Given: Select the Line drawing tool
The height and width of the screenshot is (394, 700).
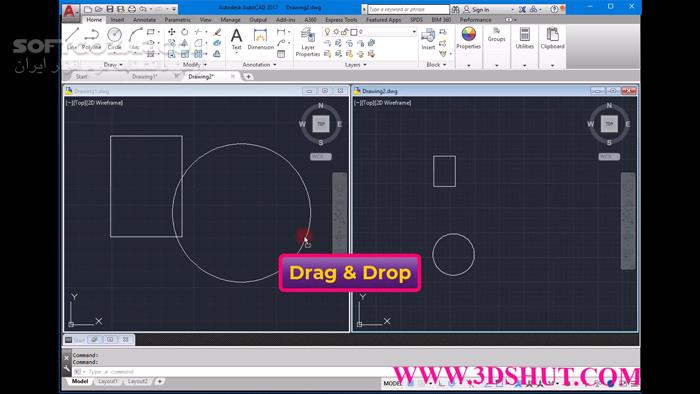Looking at the screenshot, I should tap(72, 37).
